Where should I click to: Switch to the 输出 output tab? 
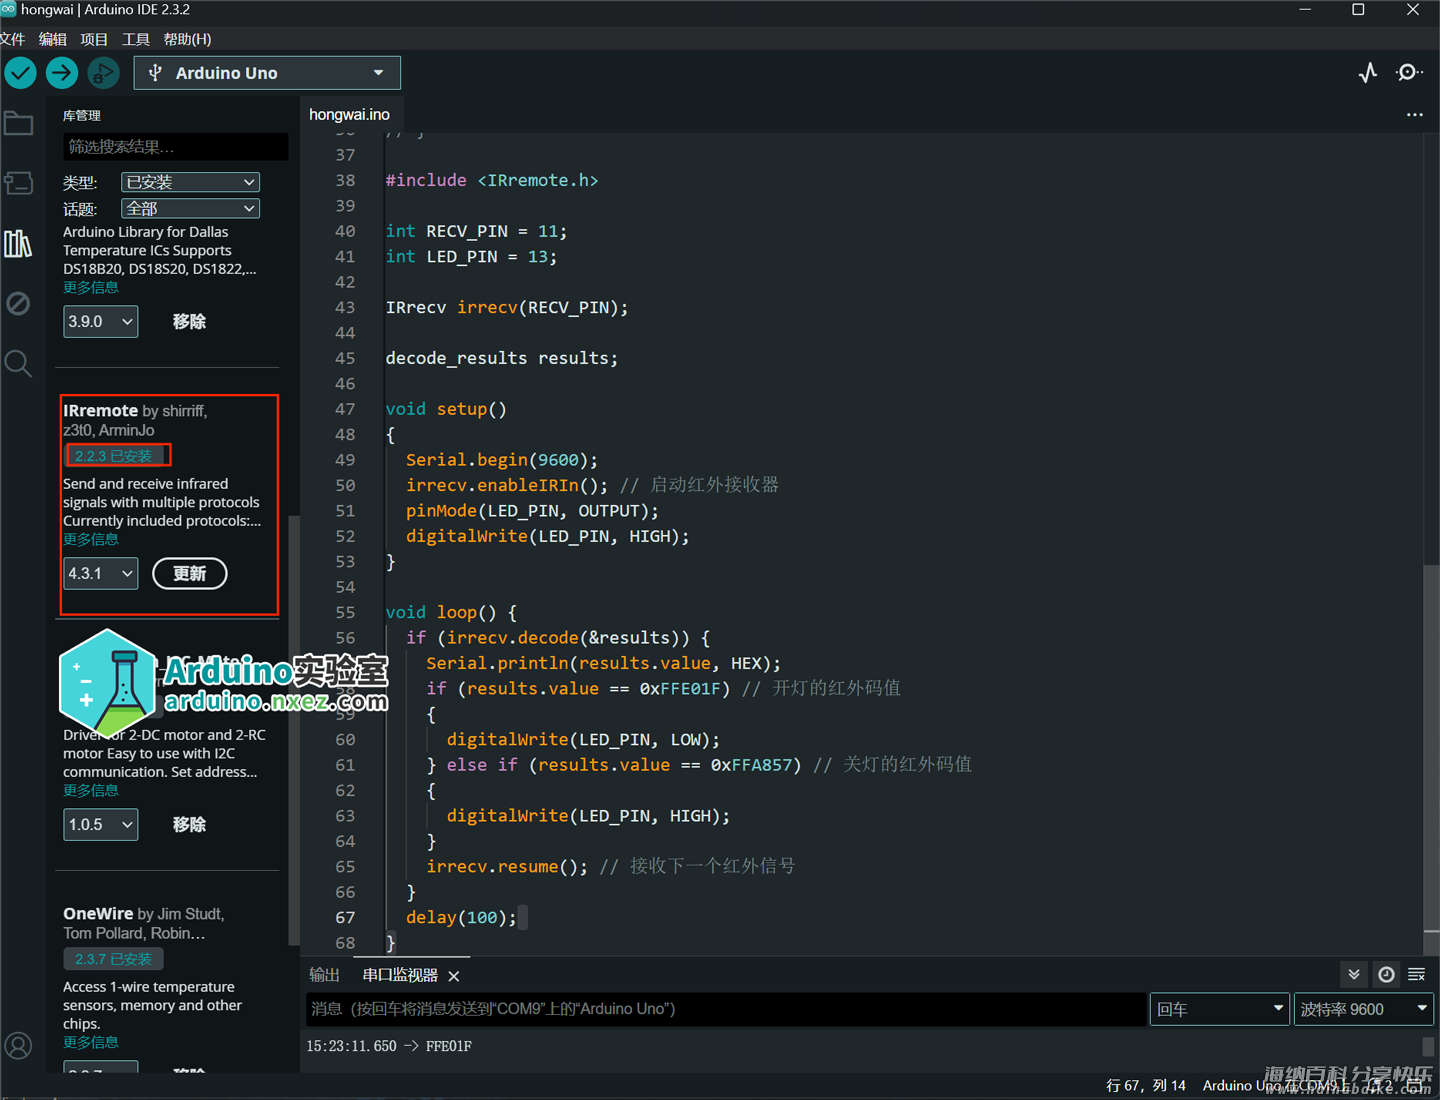(x=324, y=975)
